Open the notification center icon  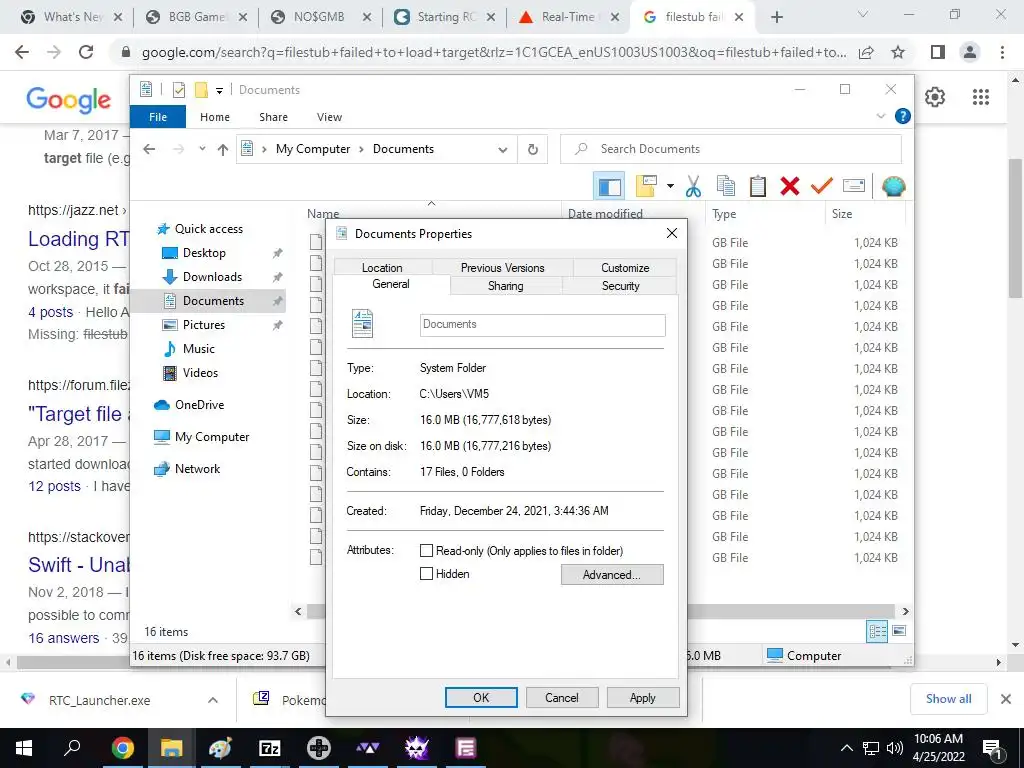click(x=992, y=748)
